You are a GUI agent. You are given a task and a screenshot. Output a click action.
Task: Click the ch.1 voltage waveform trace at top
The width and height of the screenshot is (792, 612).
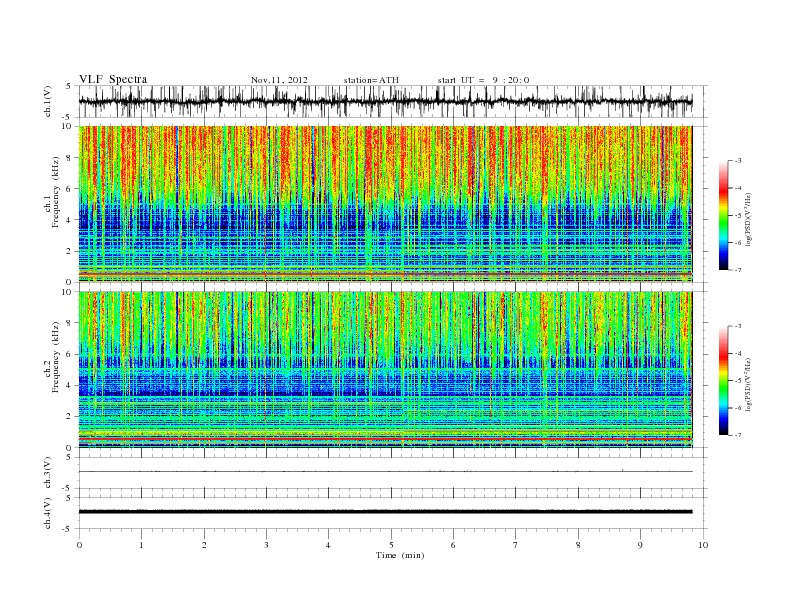(385, 101)
